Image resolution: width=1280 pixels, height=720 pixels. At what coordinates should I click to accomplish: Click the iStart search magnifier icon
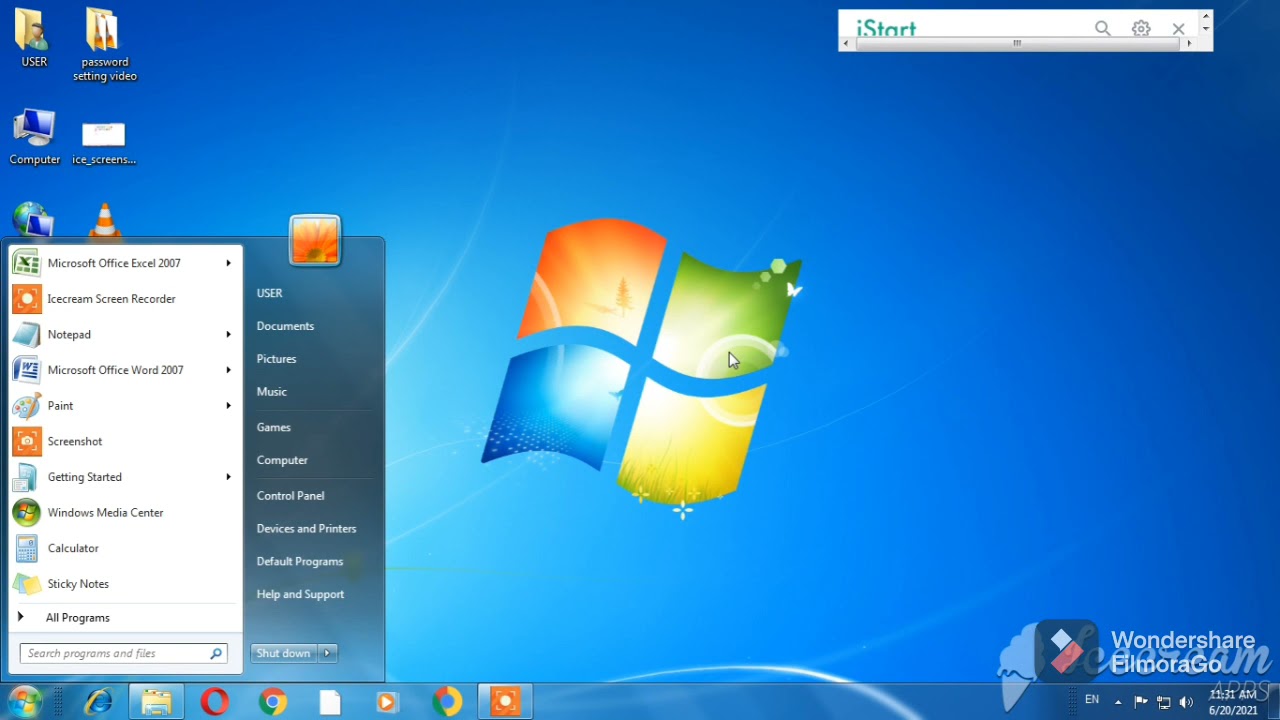(1102, 29)
